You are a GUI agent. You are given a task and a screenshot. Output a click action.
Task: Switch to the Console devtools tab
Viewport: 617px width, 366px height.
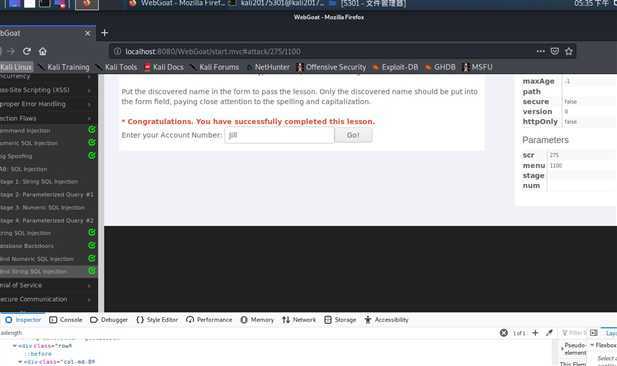66,320
